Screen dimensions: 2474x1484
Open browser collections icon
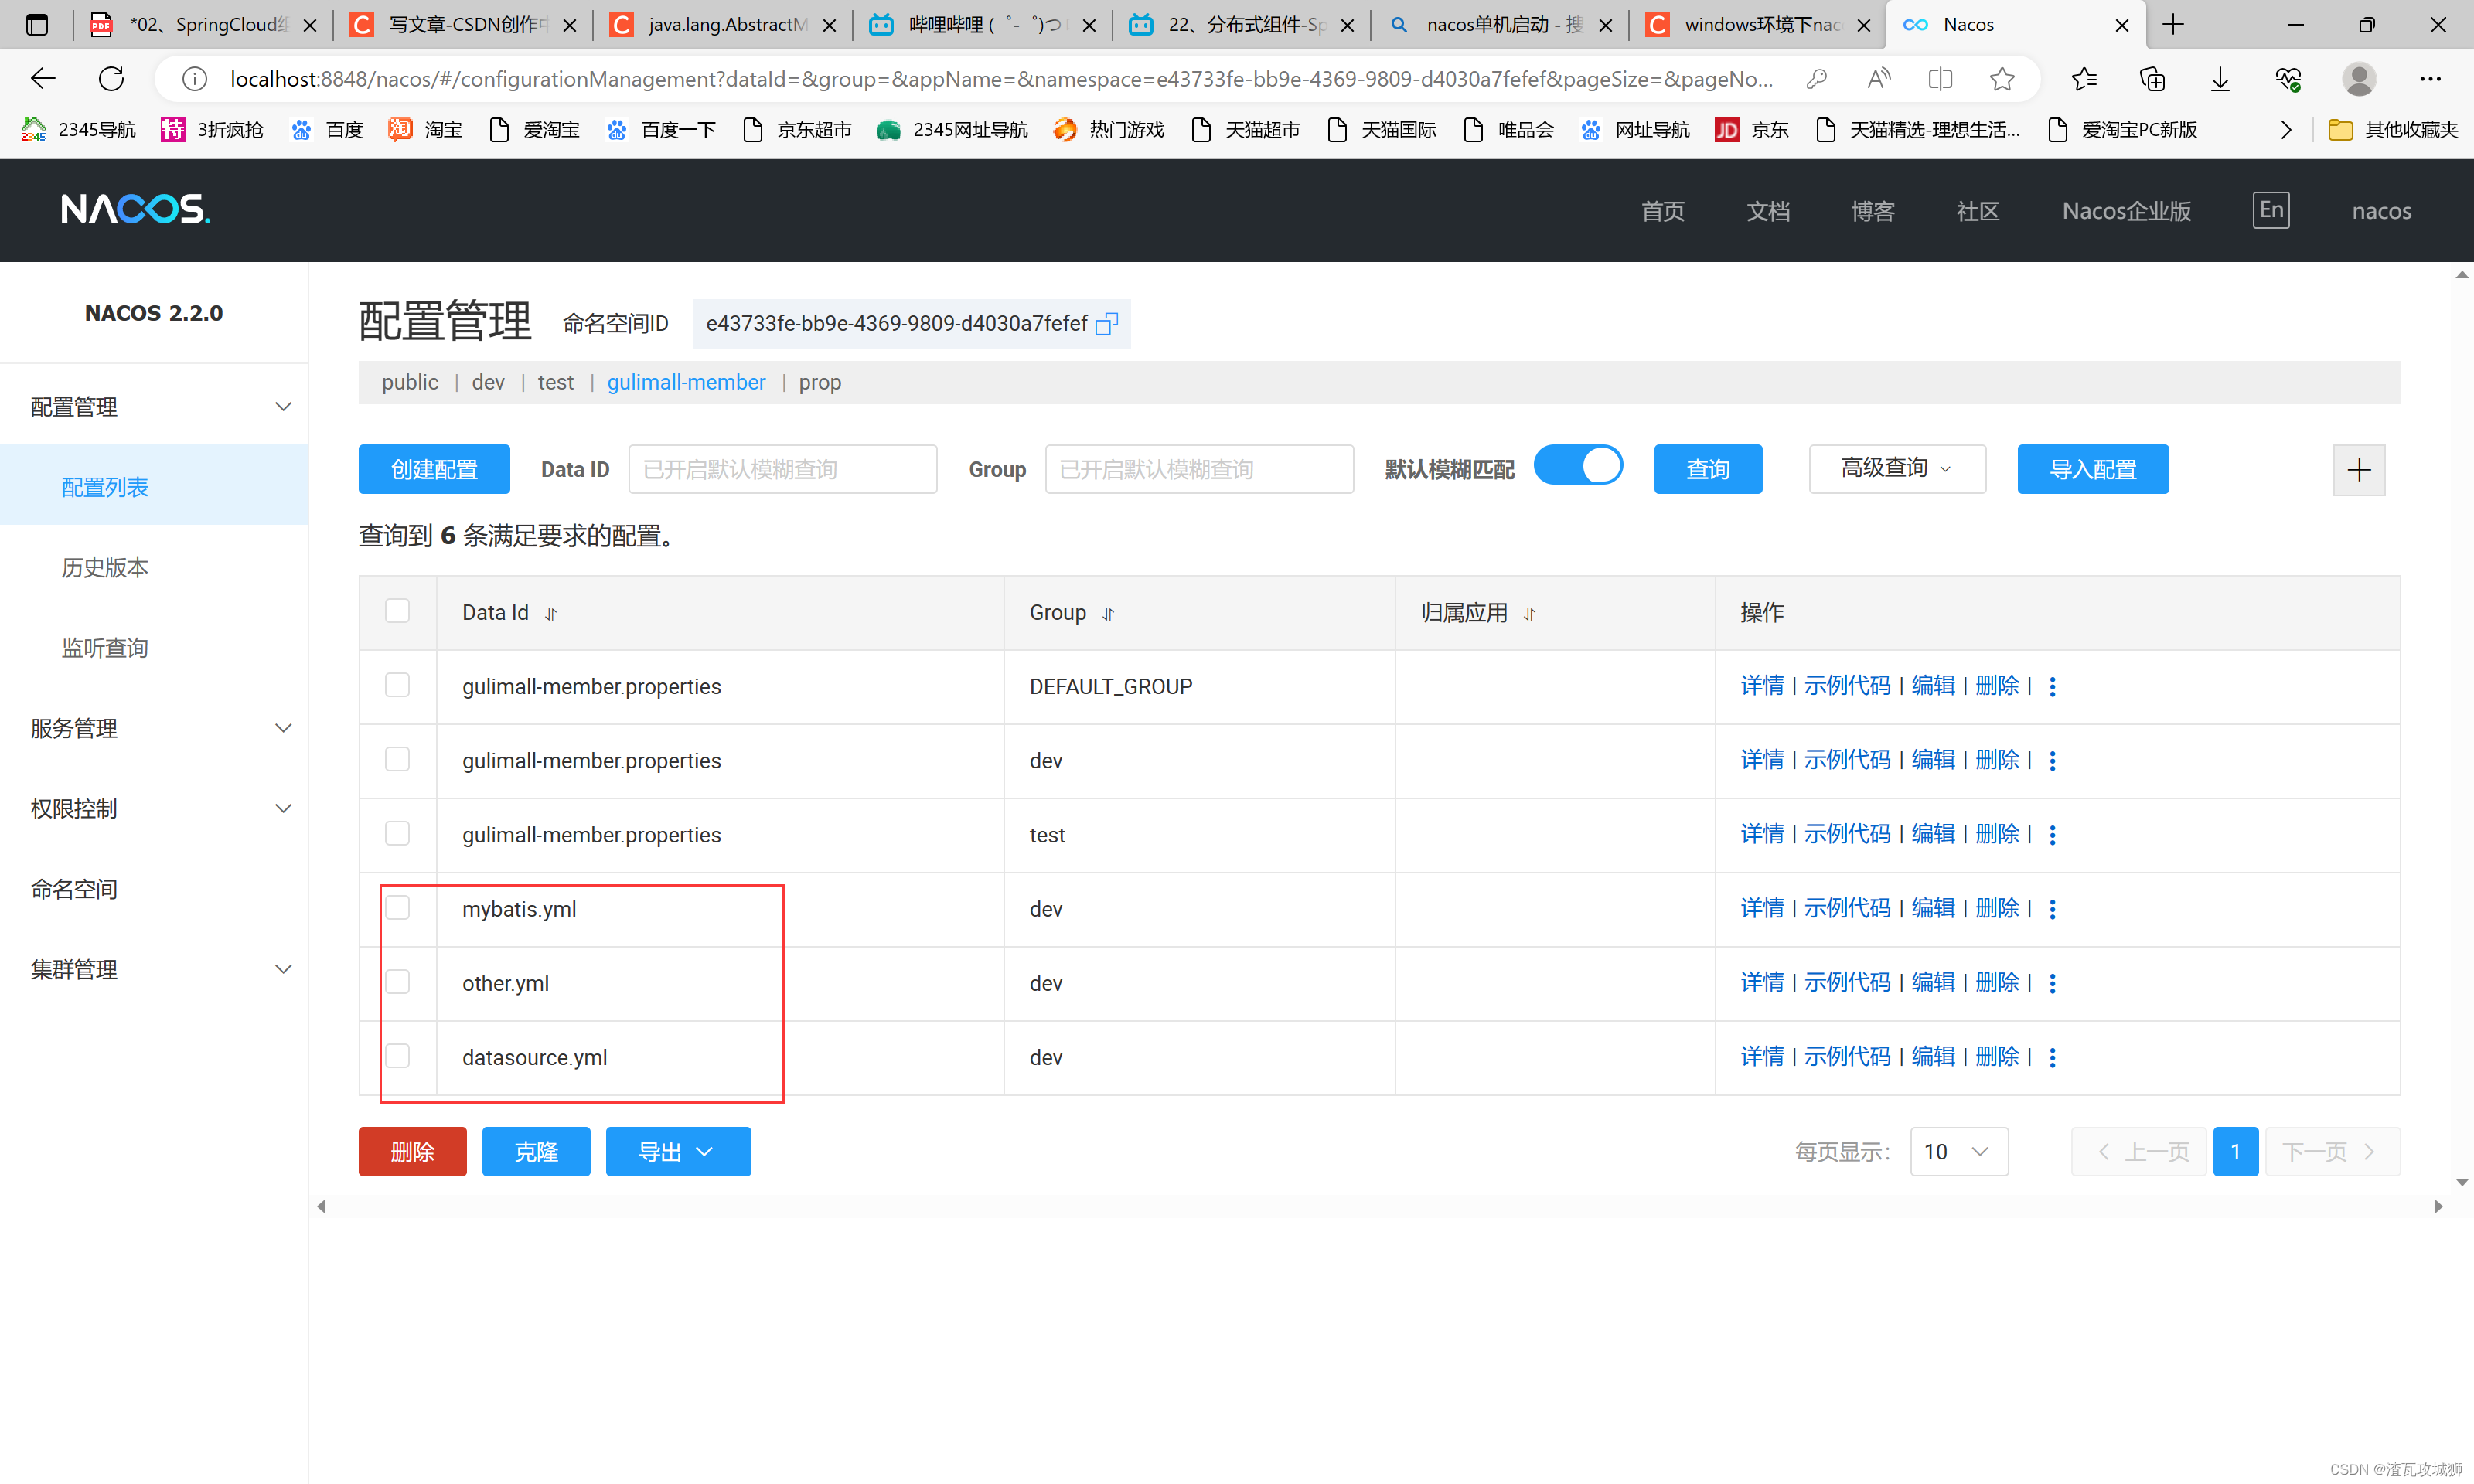pos(2151,78)
